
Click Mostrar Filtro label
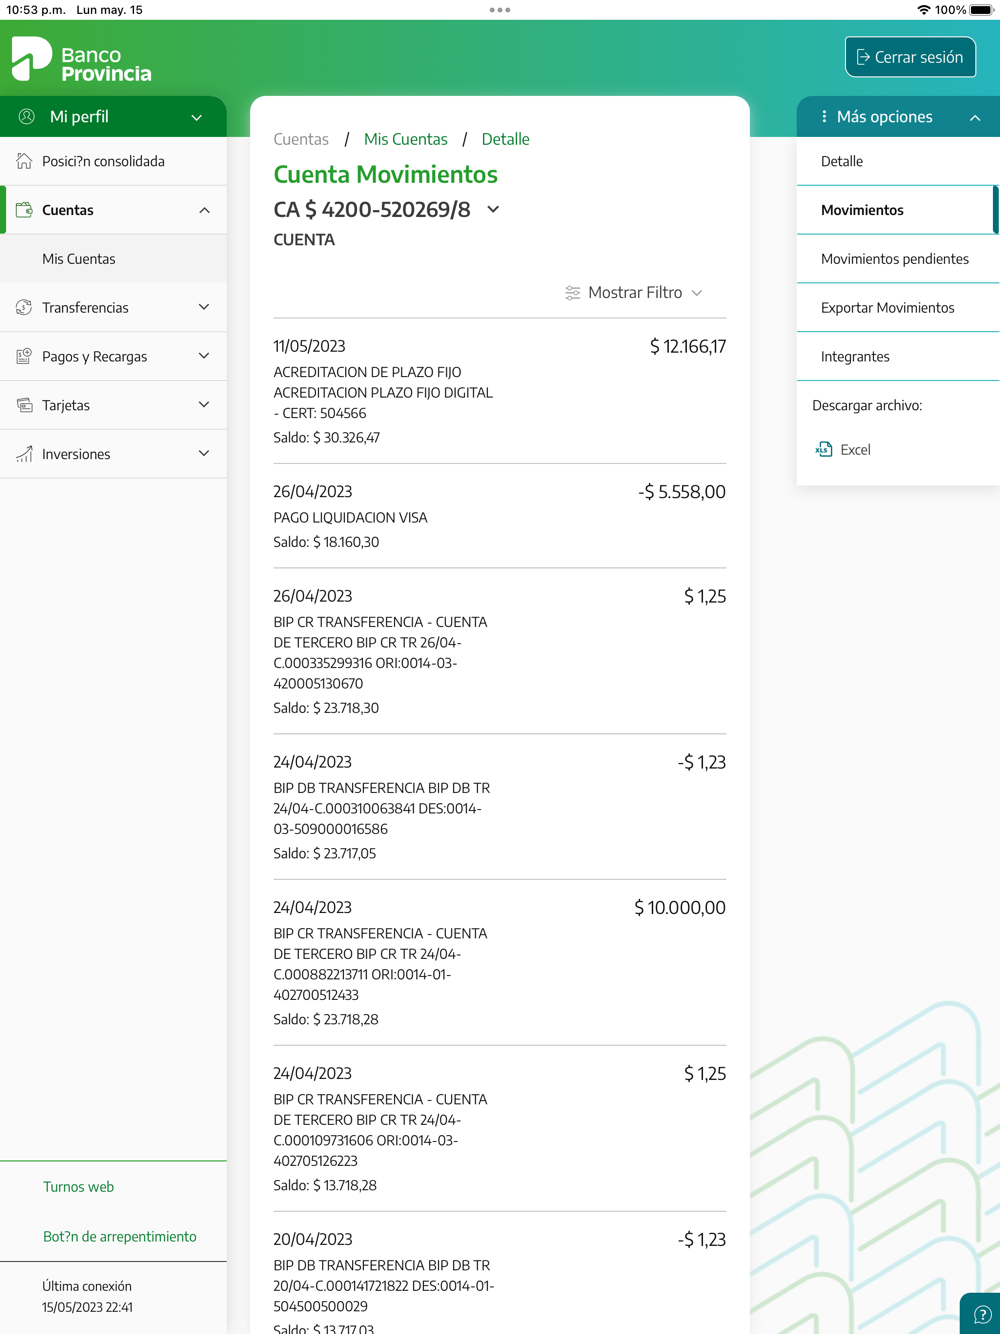point(635,293)
